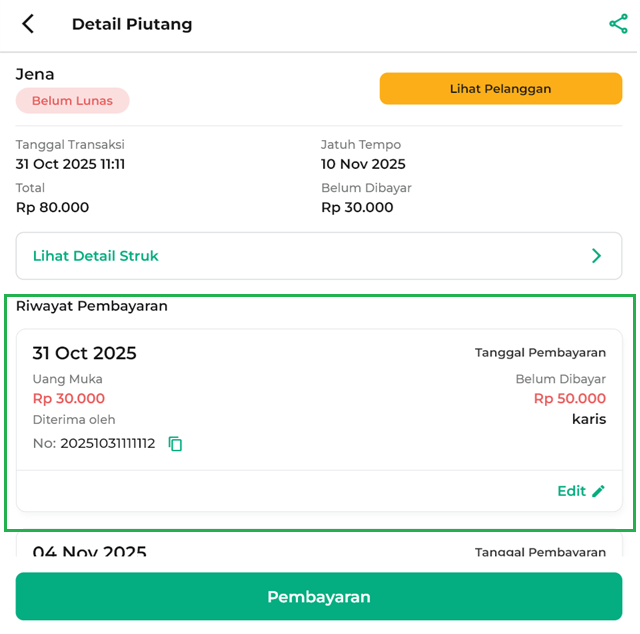Open the 04 Nov 2025 payment entry
Viewport: 640px width, 634px height.
(x=89, y=552)
